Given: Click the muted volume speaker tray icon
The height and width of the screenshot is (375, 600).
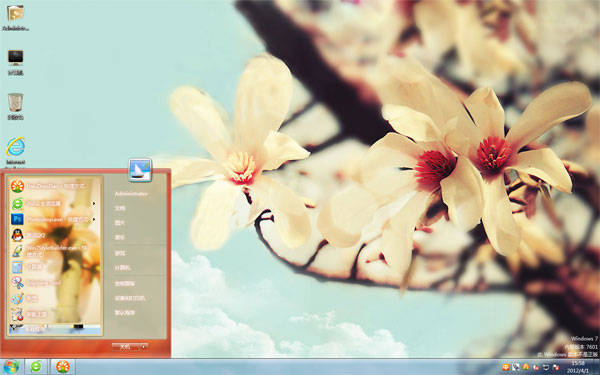Looking at the screenshot, I should click(x=536, y=367).
